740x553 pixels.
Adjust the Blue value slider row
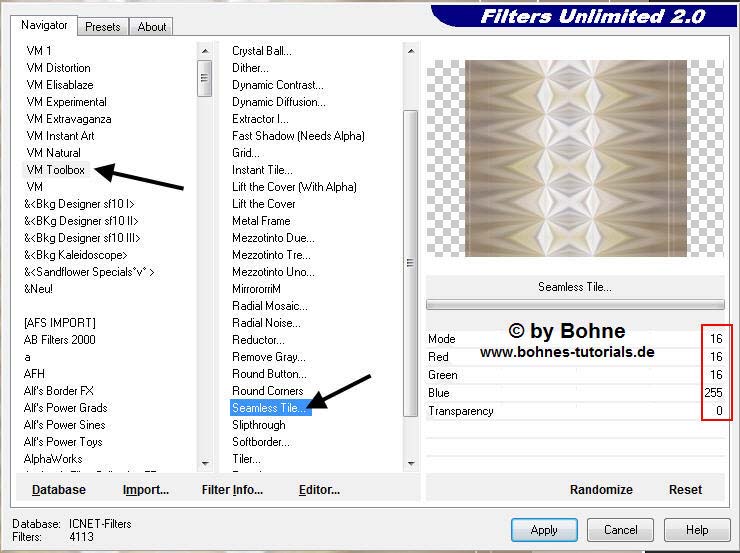pos(575,393)
